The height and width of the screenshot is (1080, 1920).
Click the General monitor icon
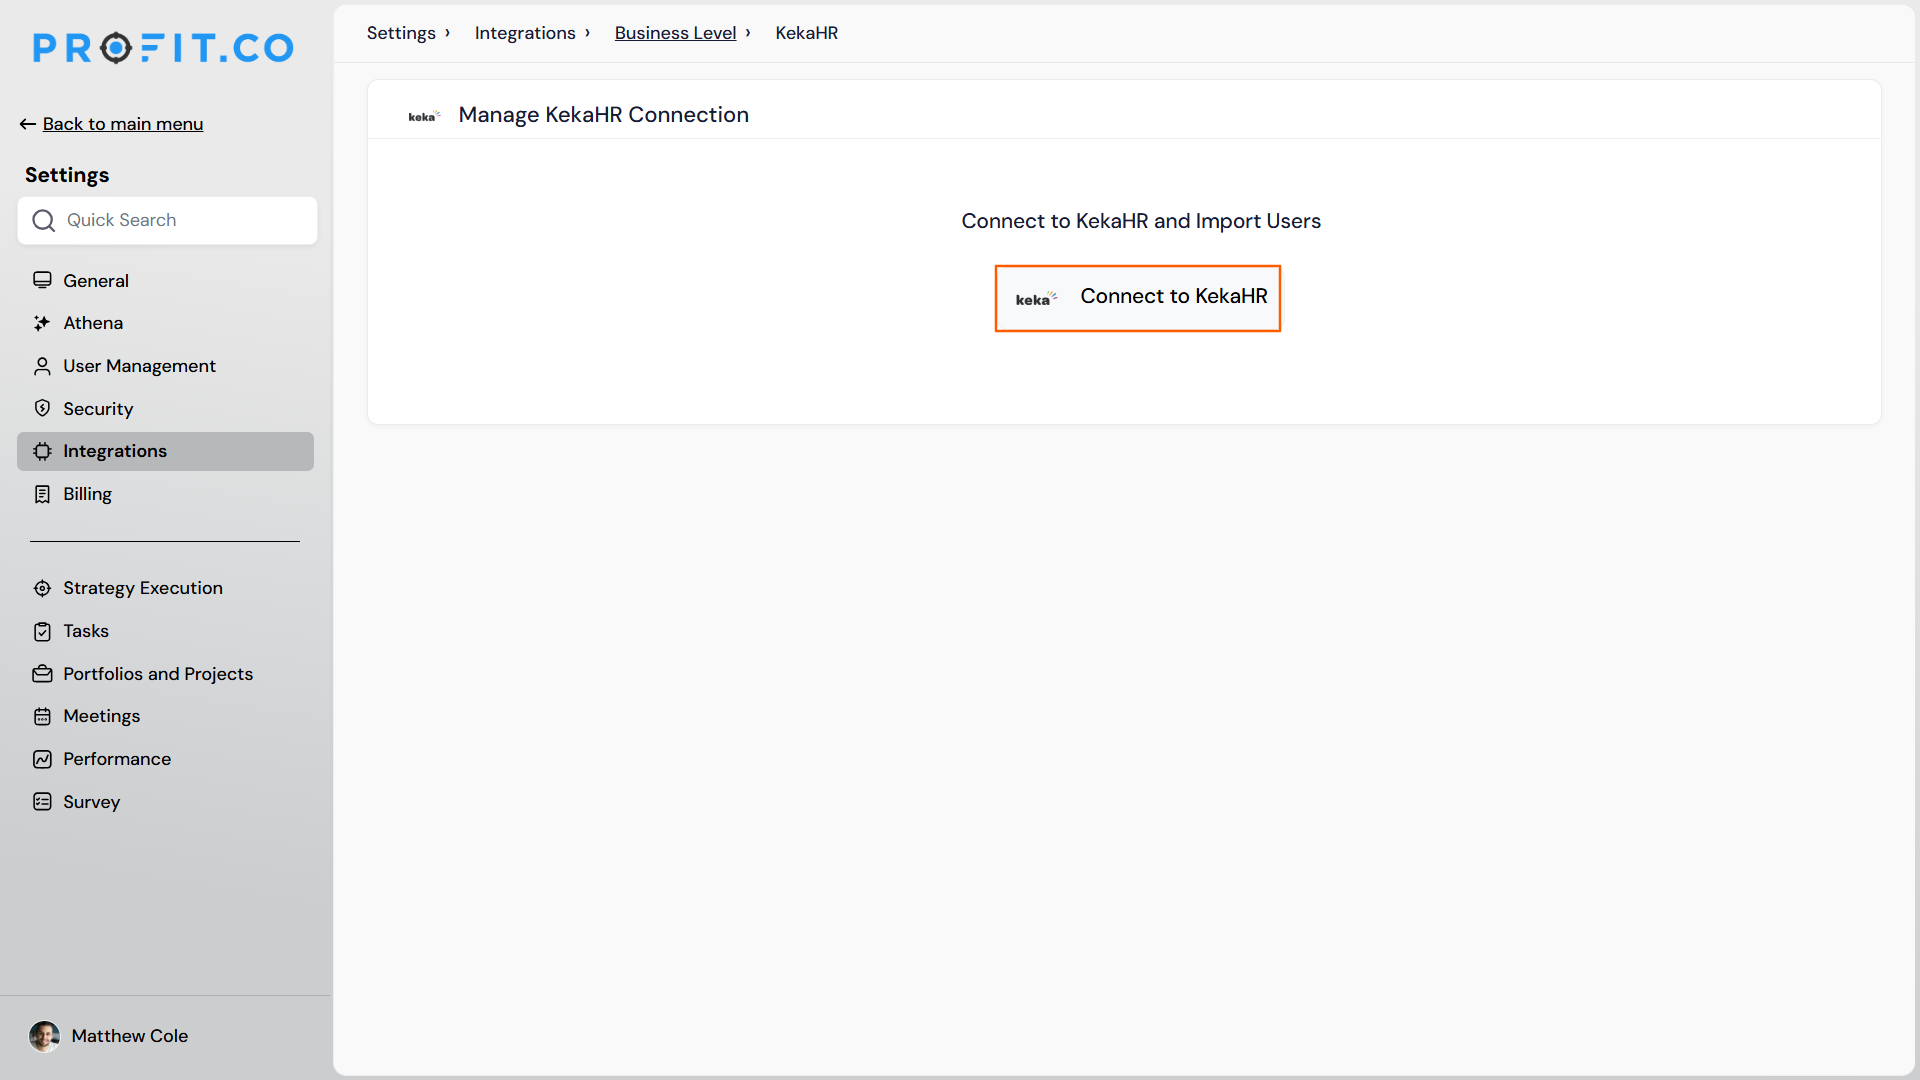(42, 280)
